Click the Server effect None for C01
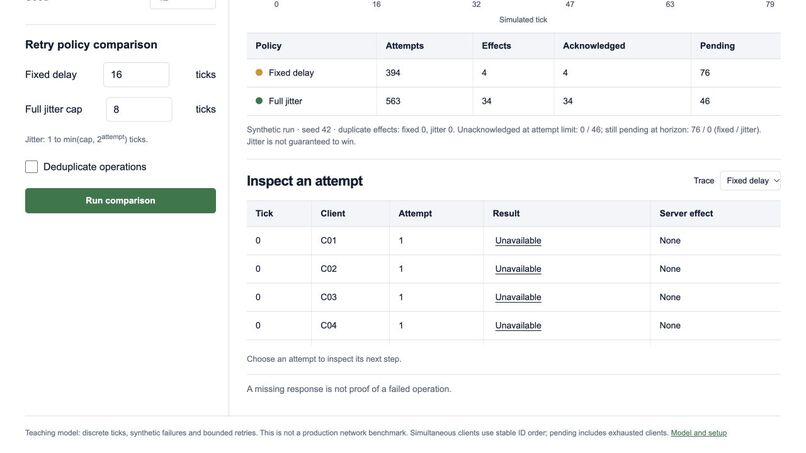 tap(670, 241)
